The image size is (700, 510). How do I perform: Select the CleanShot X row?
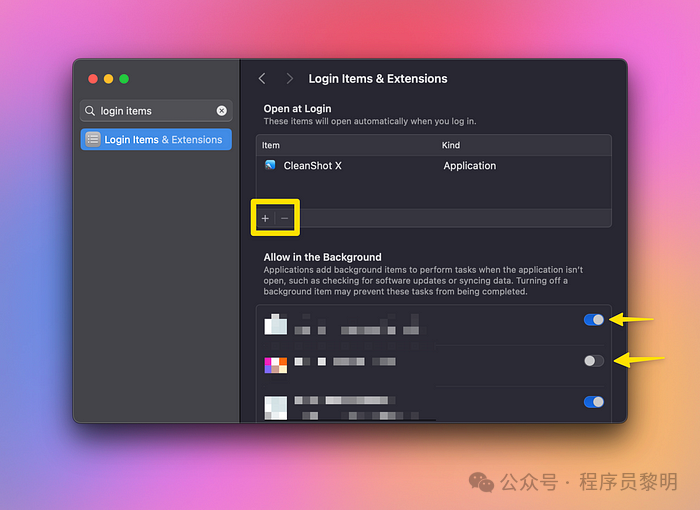pyautogui.click(x=433, y=166)
